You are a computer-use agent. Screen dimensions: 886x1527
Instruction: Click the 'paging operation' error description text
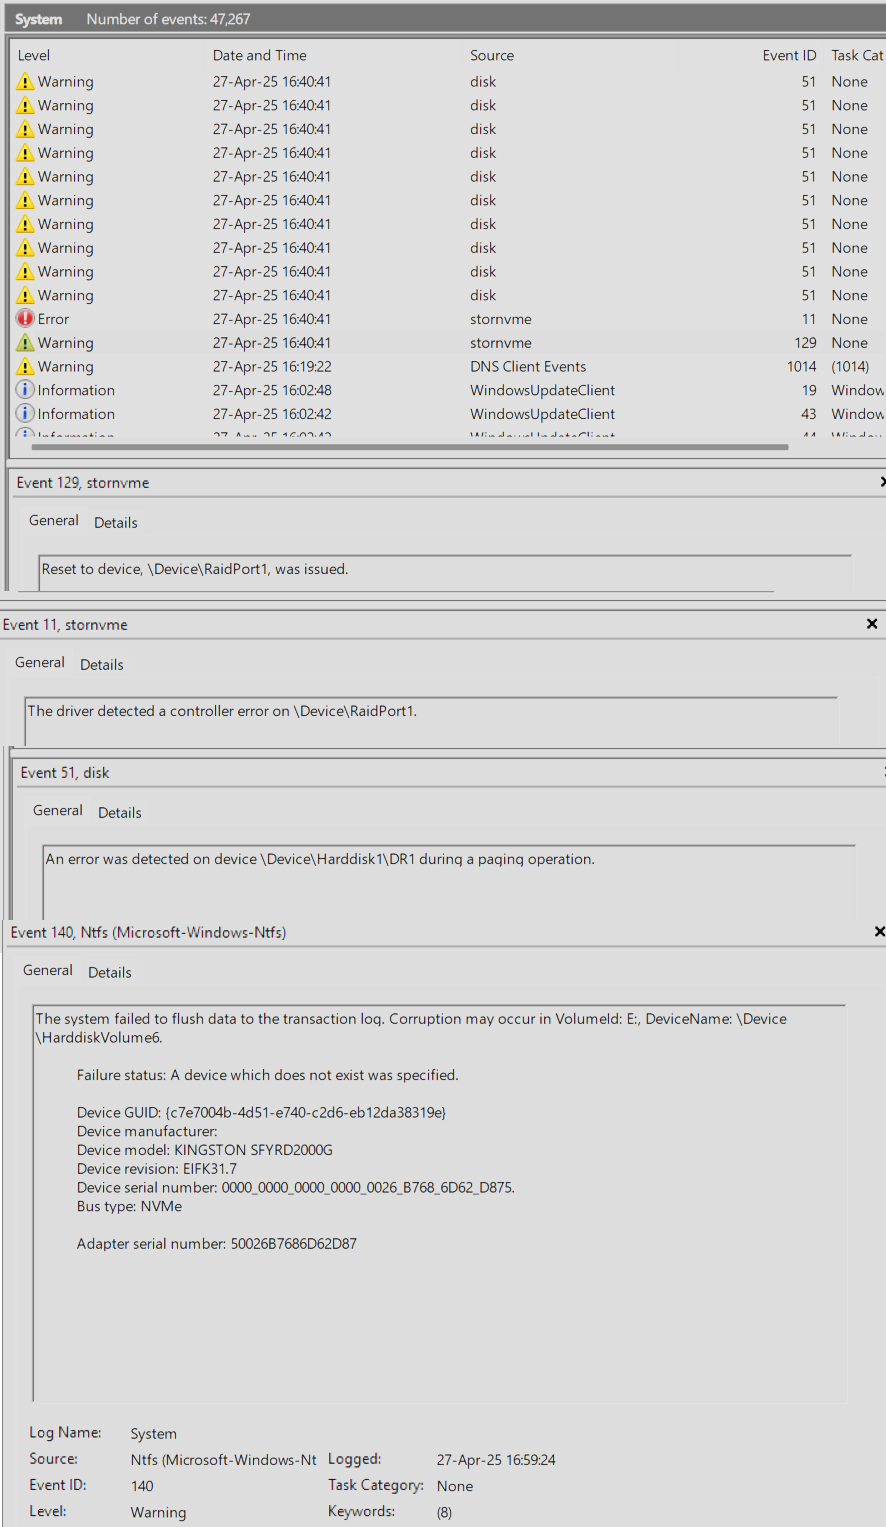320,859
